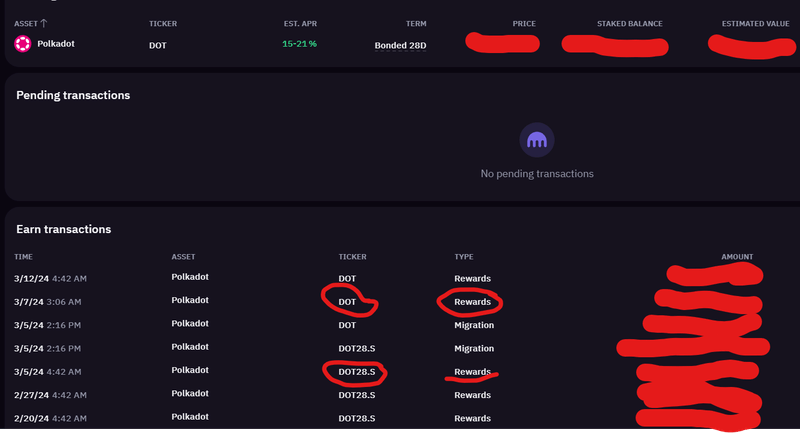
Task: Click the STAKED BALANCE column header
Action: click(x=629, y=23)
